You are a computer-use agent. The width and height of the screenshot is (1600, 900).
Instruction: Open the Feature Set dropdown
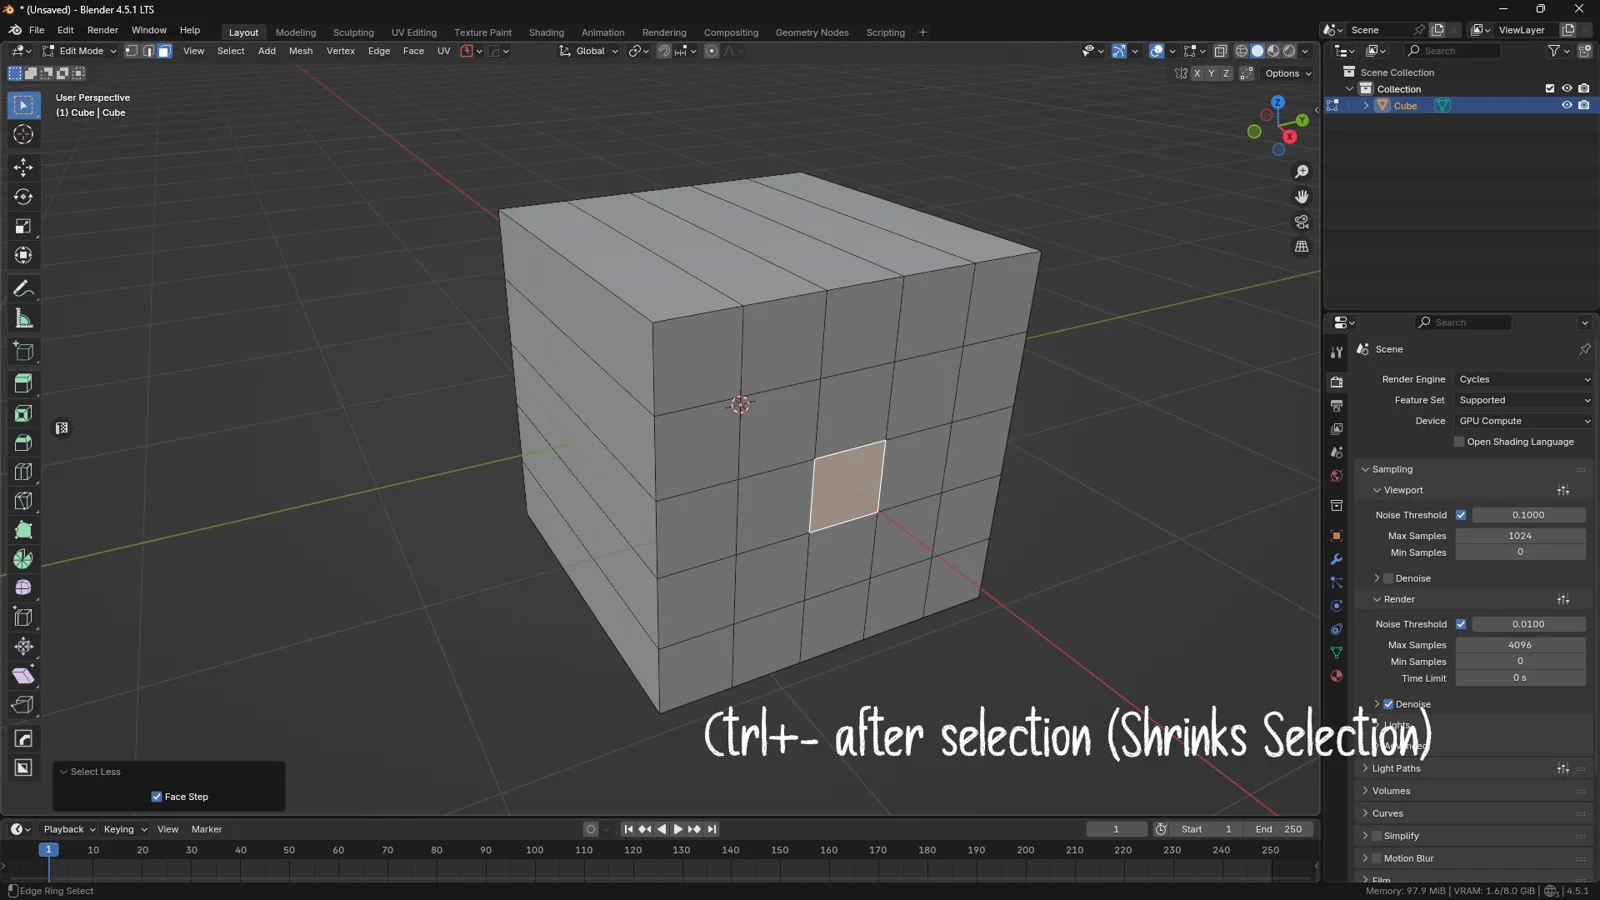(1523, 400)
